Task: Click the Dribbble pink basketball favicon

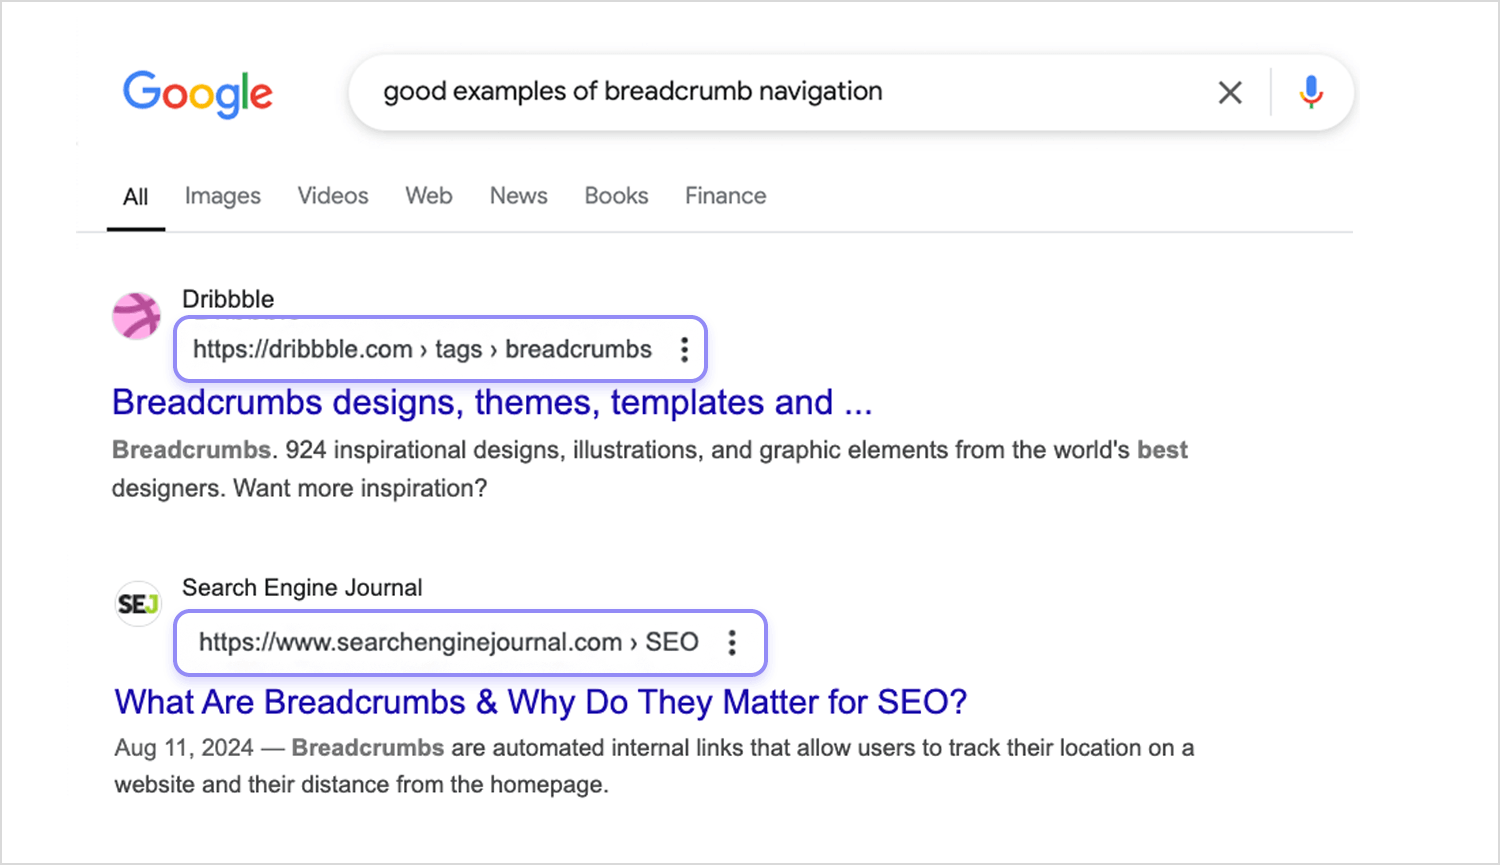Action: (x=136, y=316)
